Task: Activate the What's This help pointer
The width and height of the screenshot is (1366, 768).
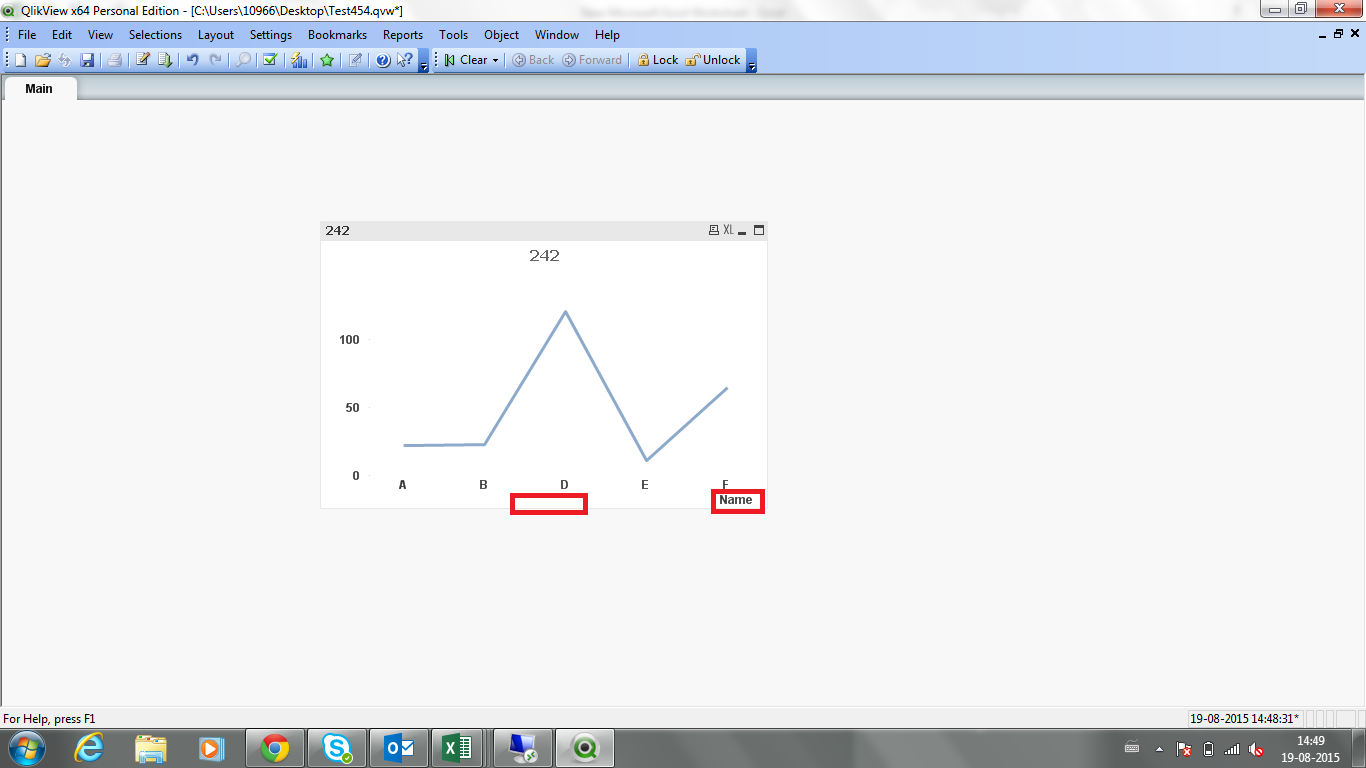Action: click(x=405, y=60)
